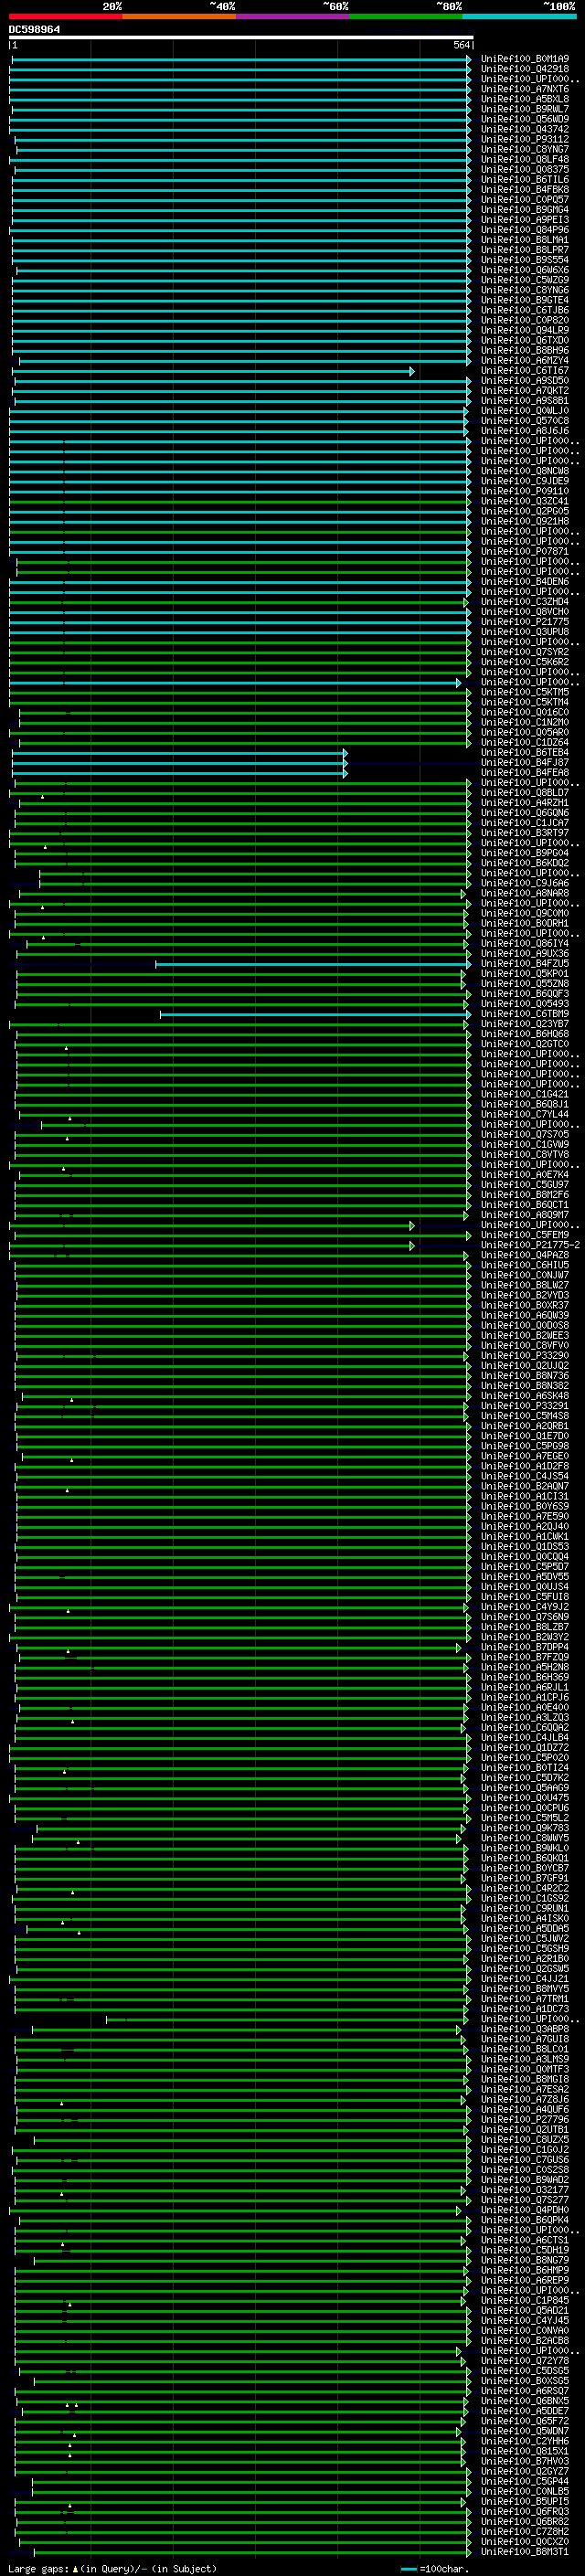
Task: Click the shortened cyan bar for C6TI67
Action: coord(213,371)
